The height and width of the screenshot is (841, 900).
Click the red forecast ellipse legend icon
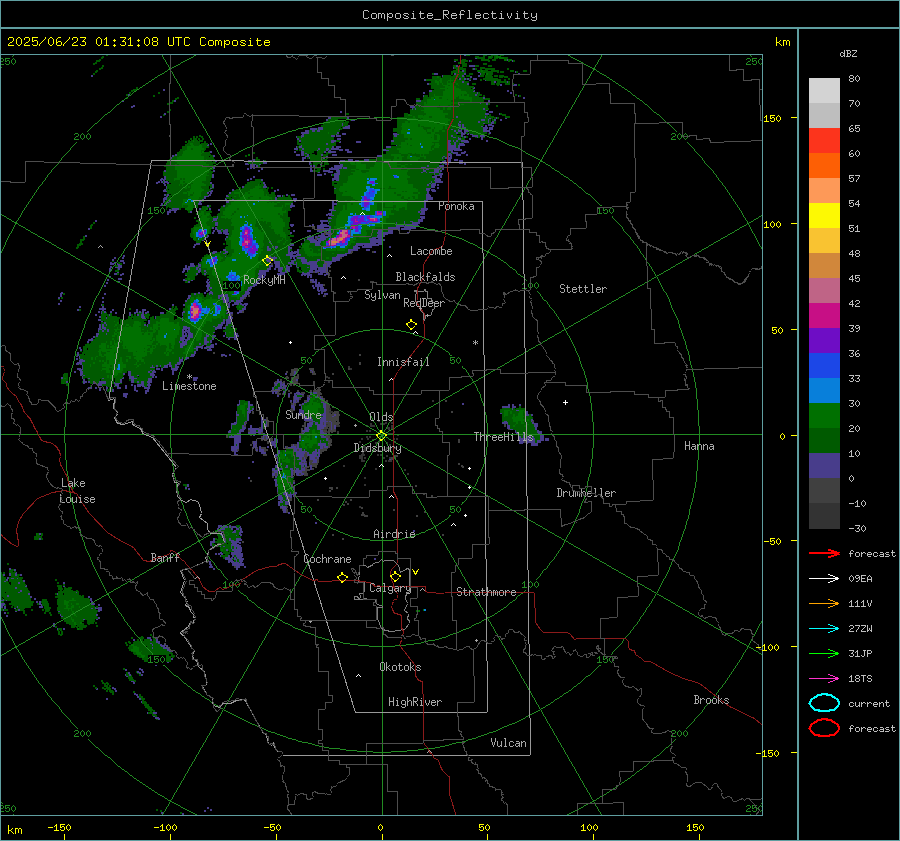click(x=824, y=728)
